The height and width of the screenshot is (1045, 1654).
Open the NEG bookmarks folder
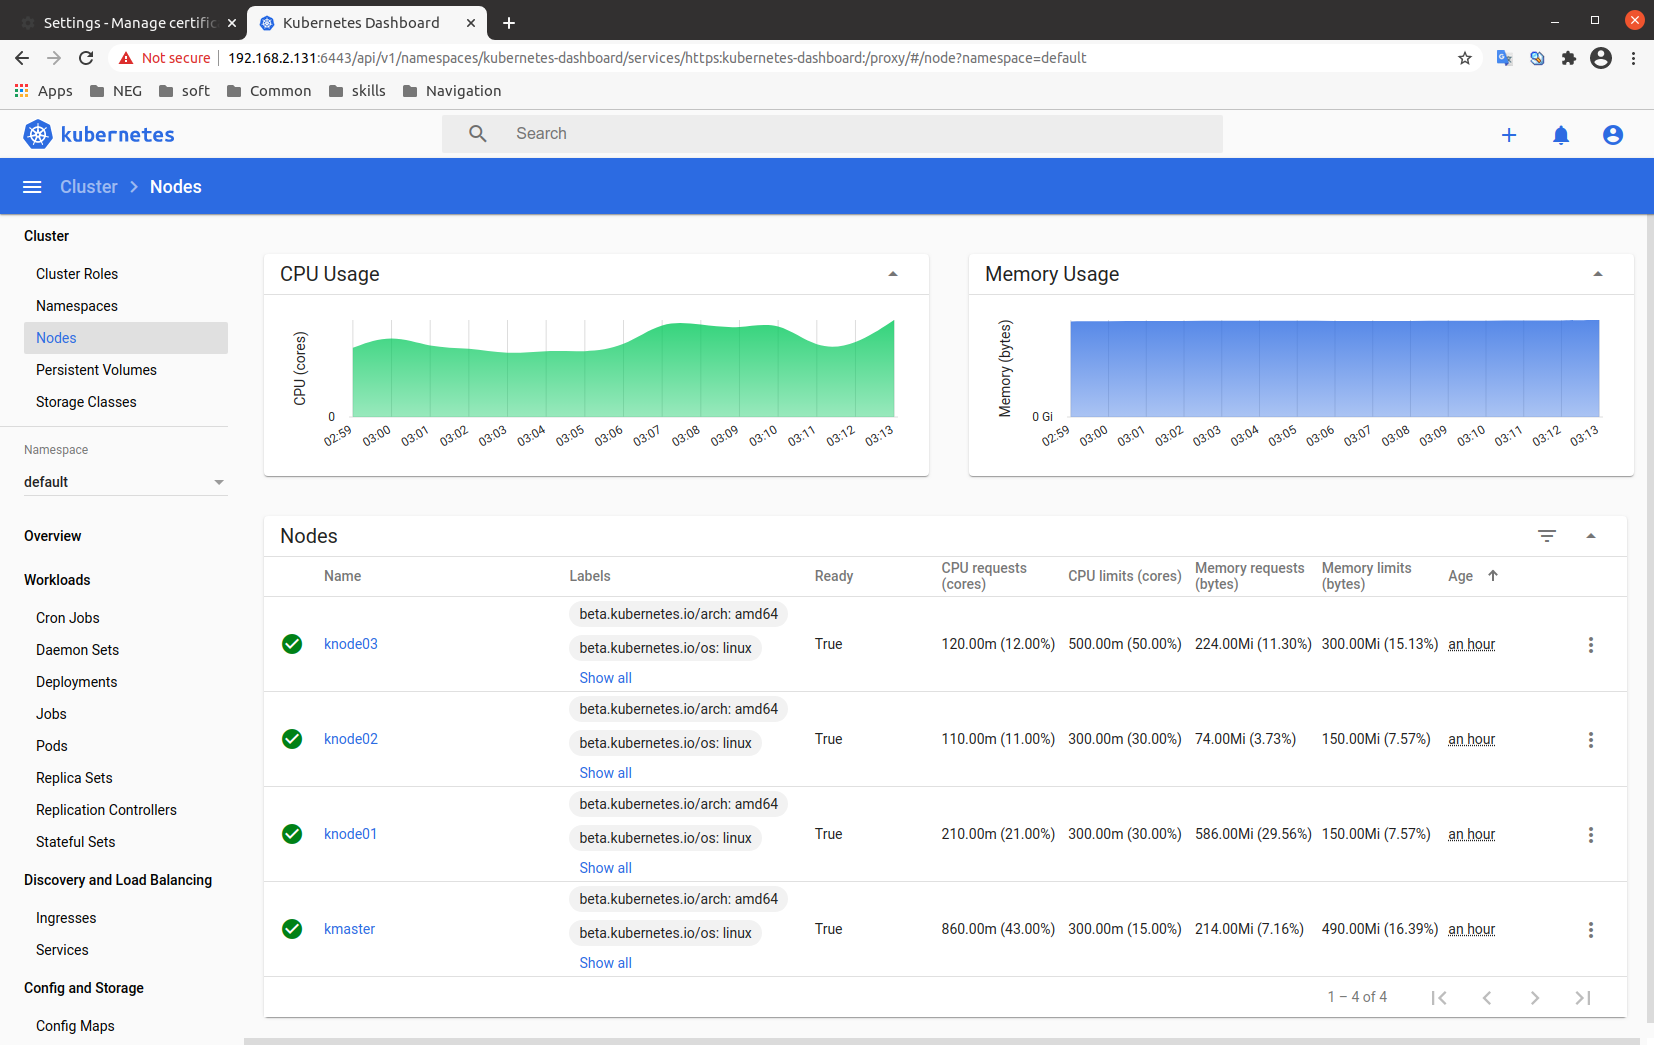pos(116,91)
